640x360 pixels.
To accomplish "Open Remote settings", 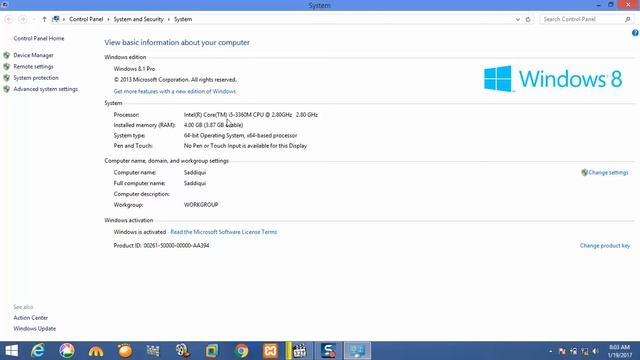I will (33, 67).
